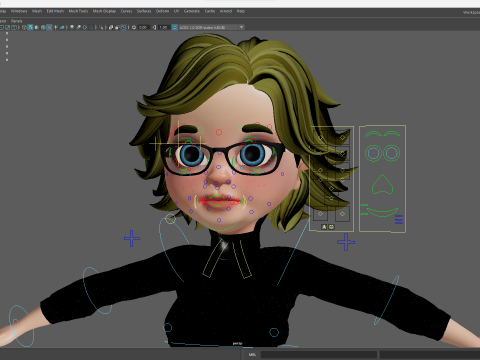Toggle X-Ray Active Components icon
This screenshot has width=480, height=360.
click(x=117, y=27)
